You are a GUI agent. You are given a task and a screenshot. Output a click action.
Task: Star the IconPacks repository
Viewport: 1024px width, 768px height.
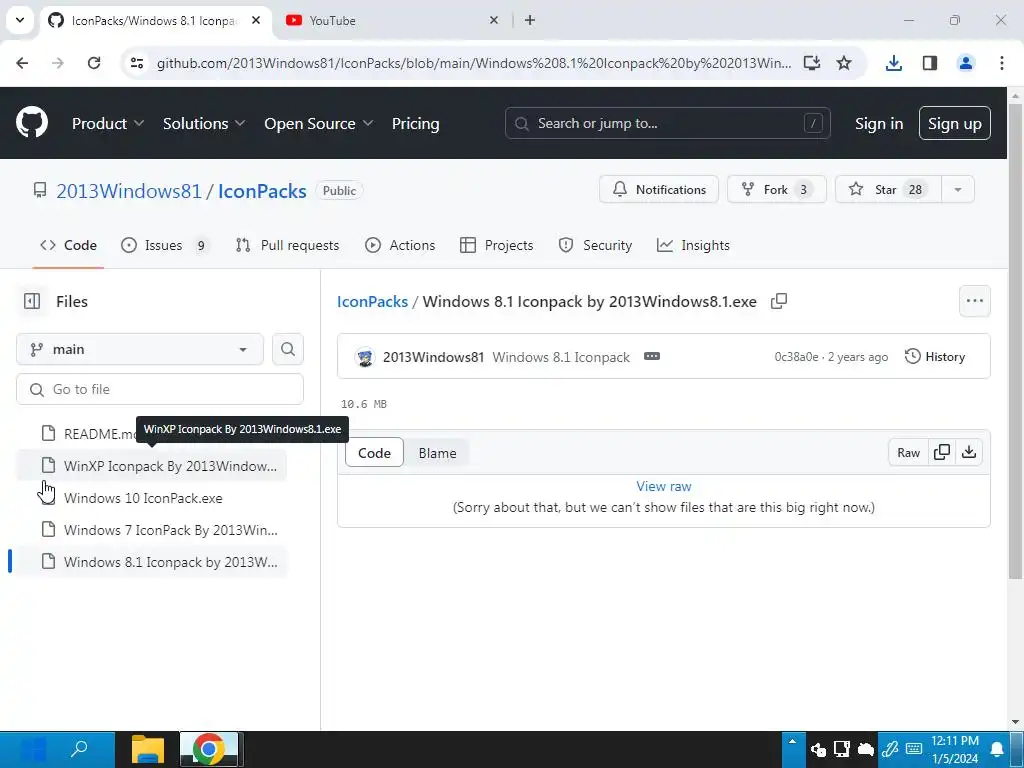(888, 189)
